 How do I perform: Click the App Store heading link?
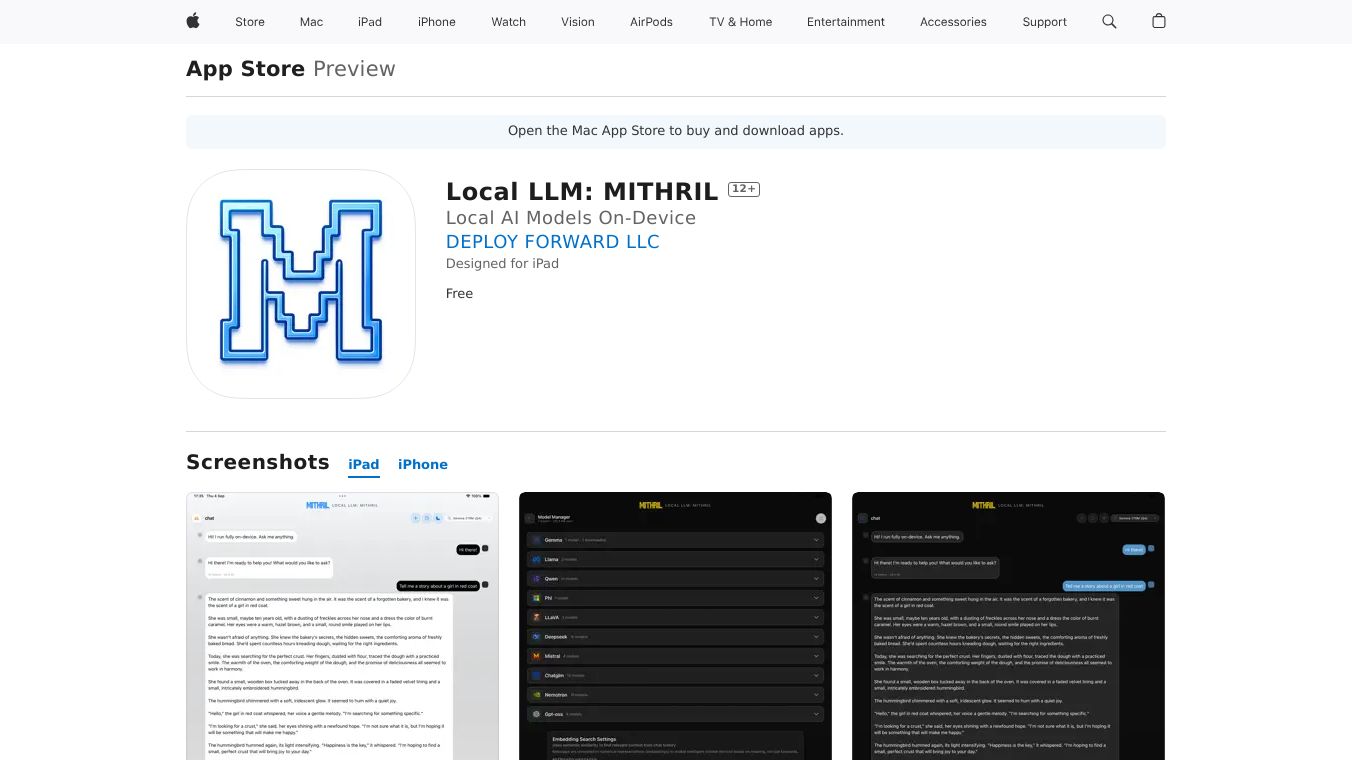(246, 69)
